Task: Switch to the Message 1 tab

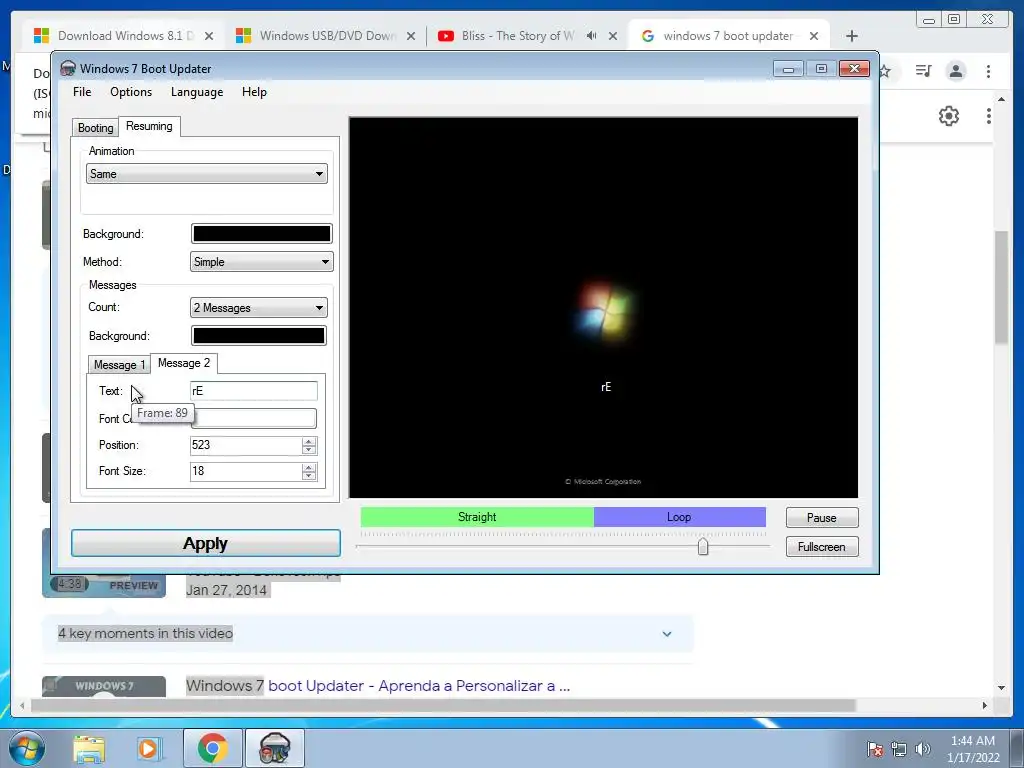Action: coord(120,365)
